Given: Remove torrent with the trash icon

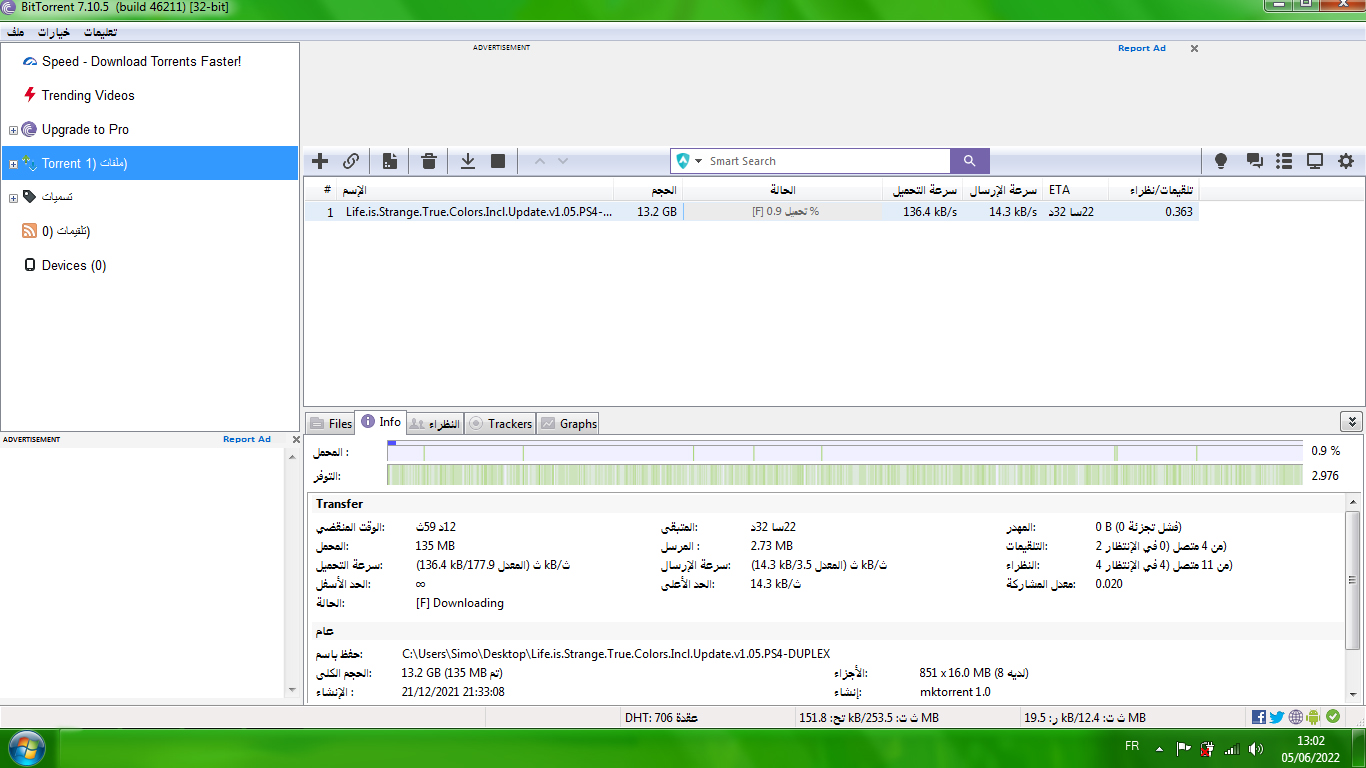Looking at the screenshot, I should [x=429, y=161].
